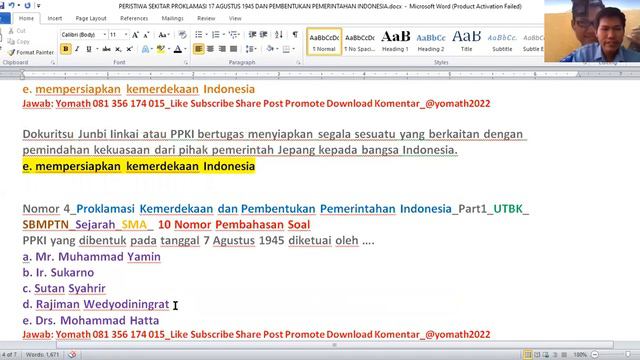Apply the Heading 2 style
This screenshot has width=640, height=360.
coord(431,41)
